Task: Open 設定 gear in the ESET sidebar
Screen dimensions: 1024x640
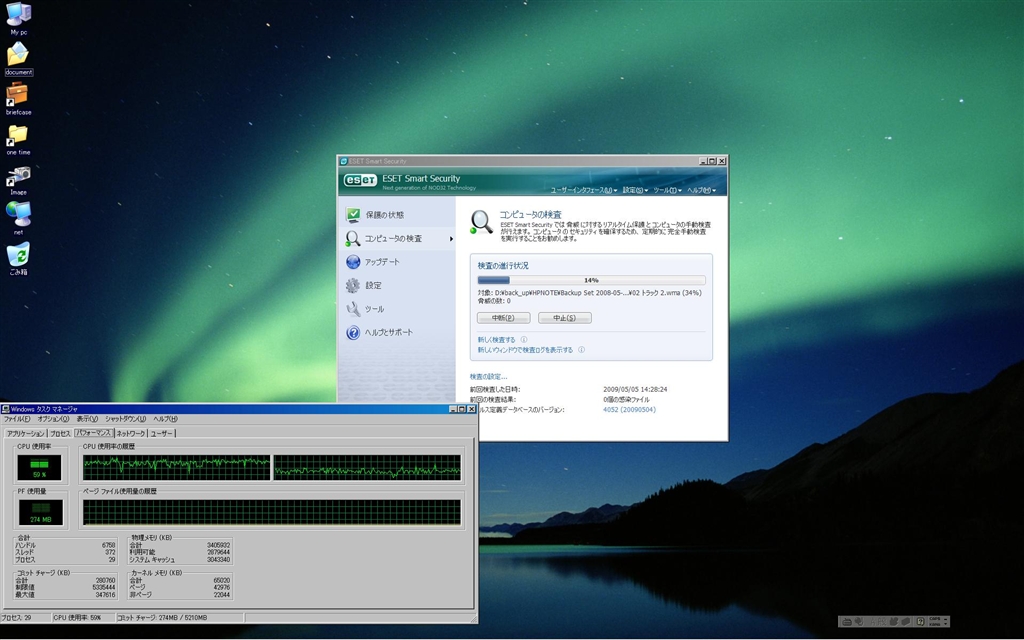Action: click(x=372, y=285)
